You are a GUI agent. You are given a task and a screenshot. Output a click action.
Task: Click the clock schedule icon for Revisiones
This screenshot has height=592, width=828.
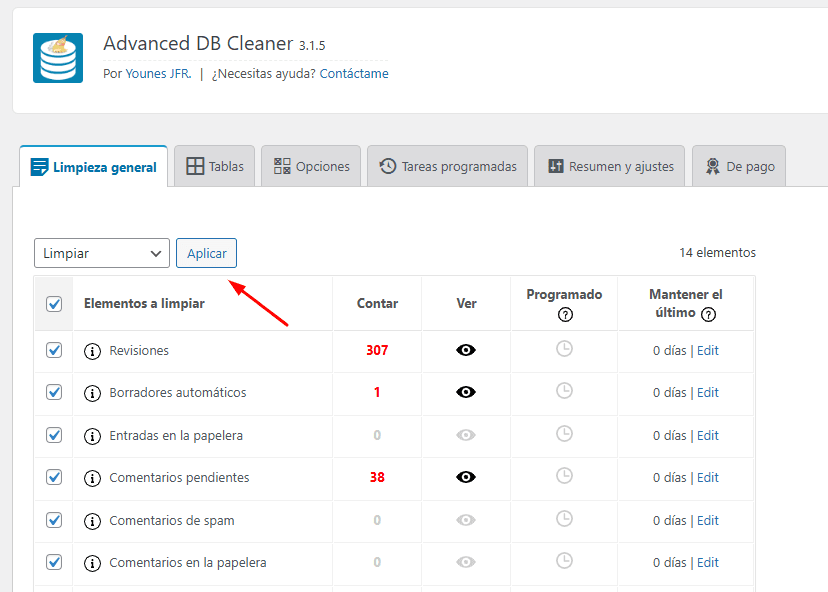pyautogui.click(x=564, y=349)
